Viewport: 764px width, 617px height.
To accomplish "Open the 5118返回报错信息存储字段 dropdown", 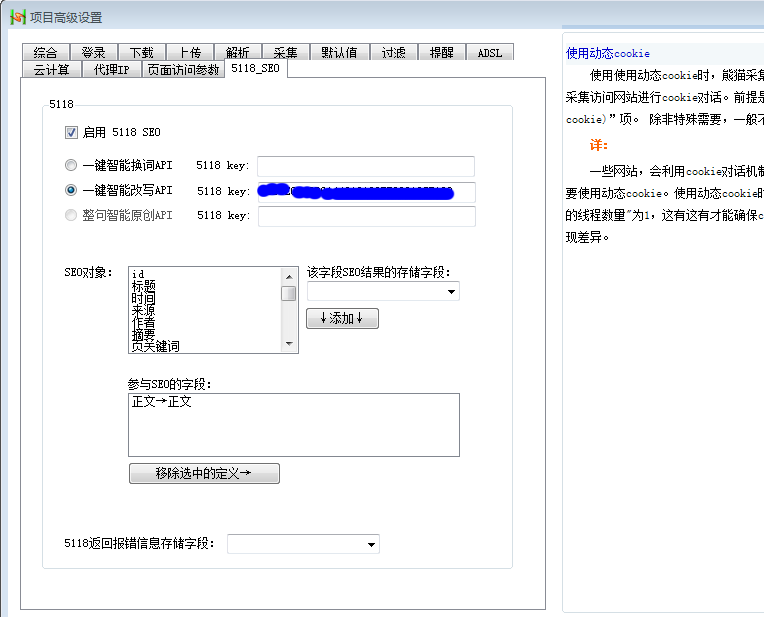I will pos(303,544).
